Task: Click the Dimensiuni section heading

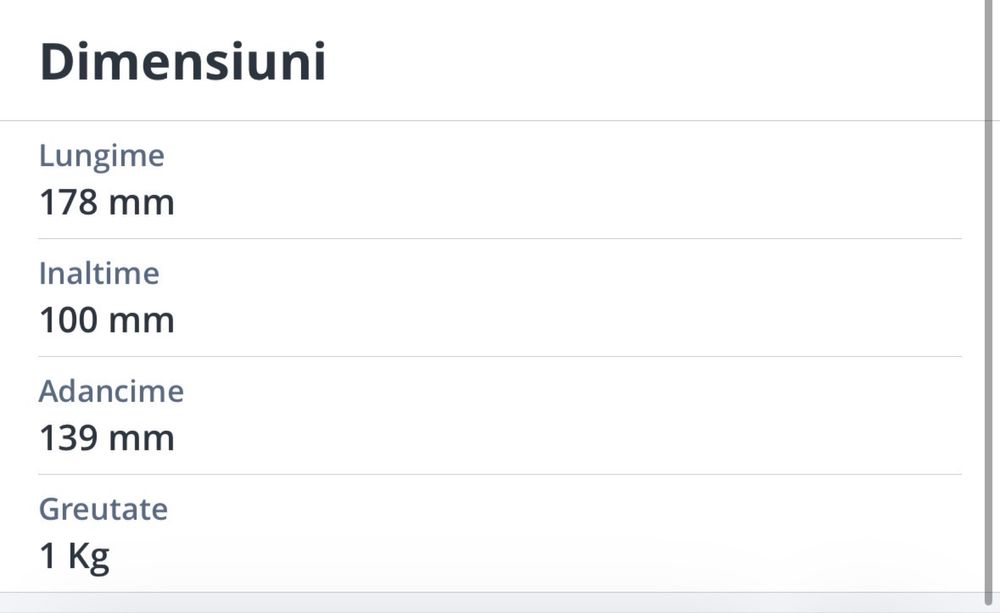Action: (x=182, y=63)
